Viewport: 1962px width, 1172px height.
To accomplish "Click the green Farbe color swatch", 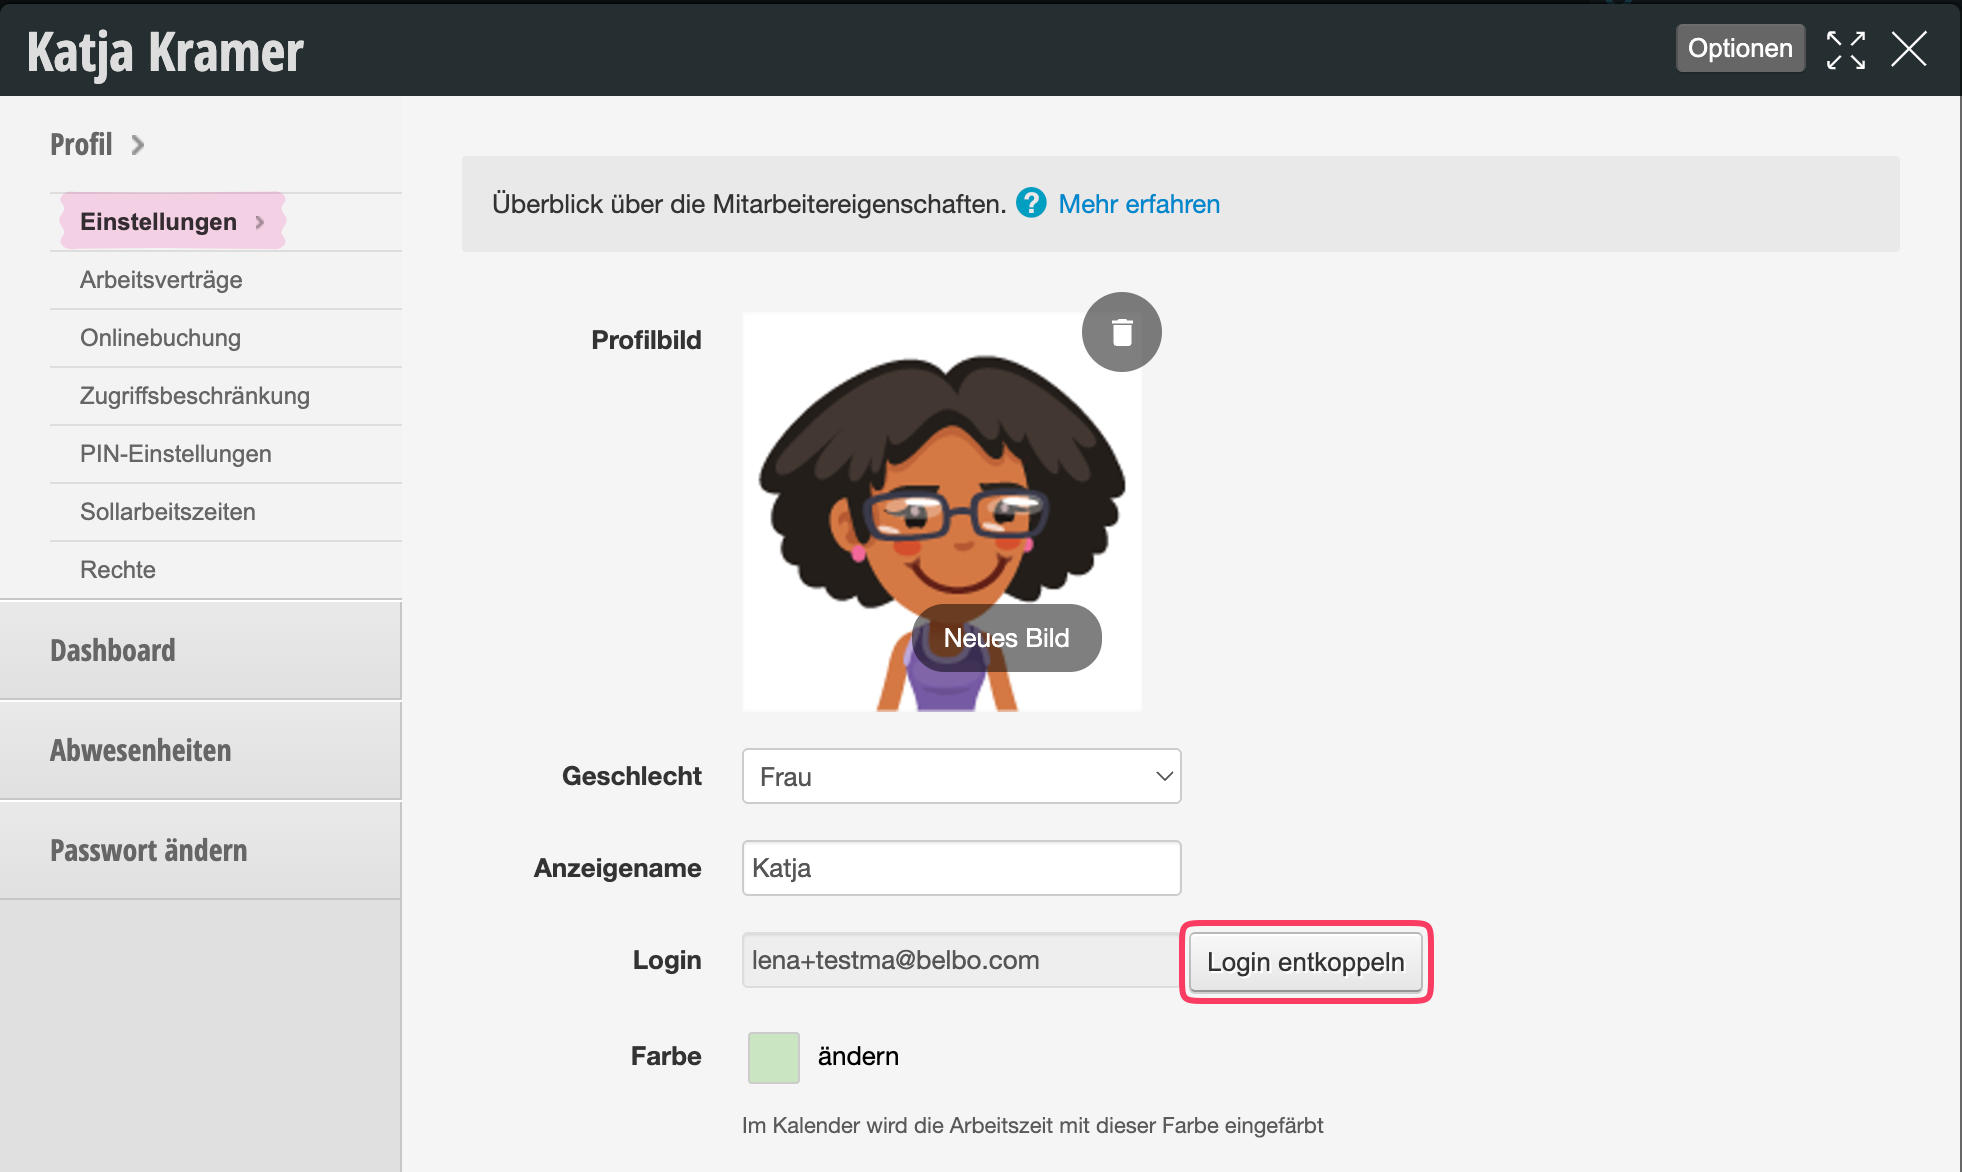I will (x=773, y=1057).
